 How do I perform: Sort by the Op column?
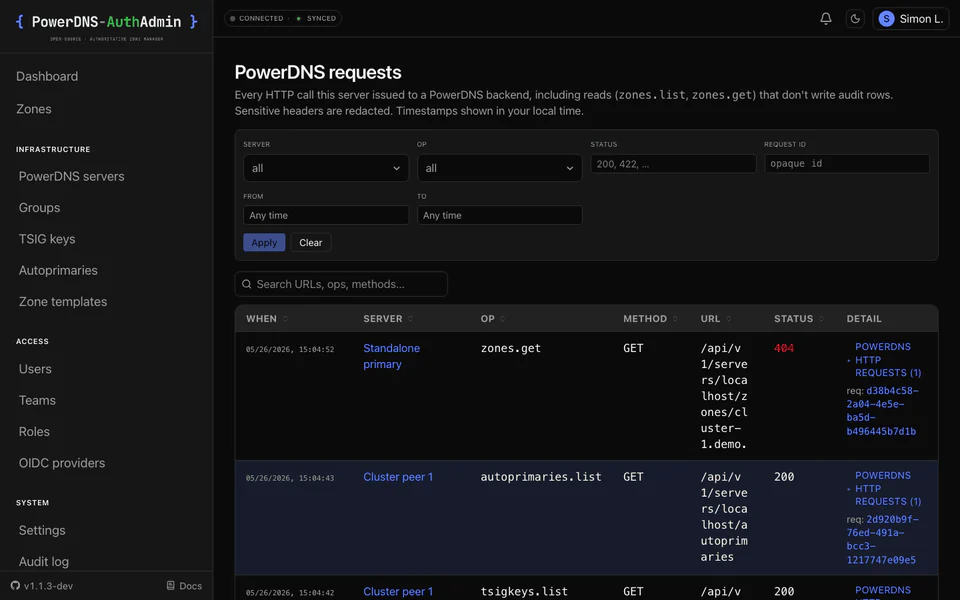coord(493,319)
